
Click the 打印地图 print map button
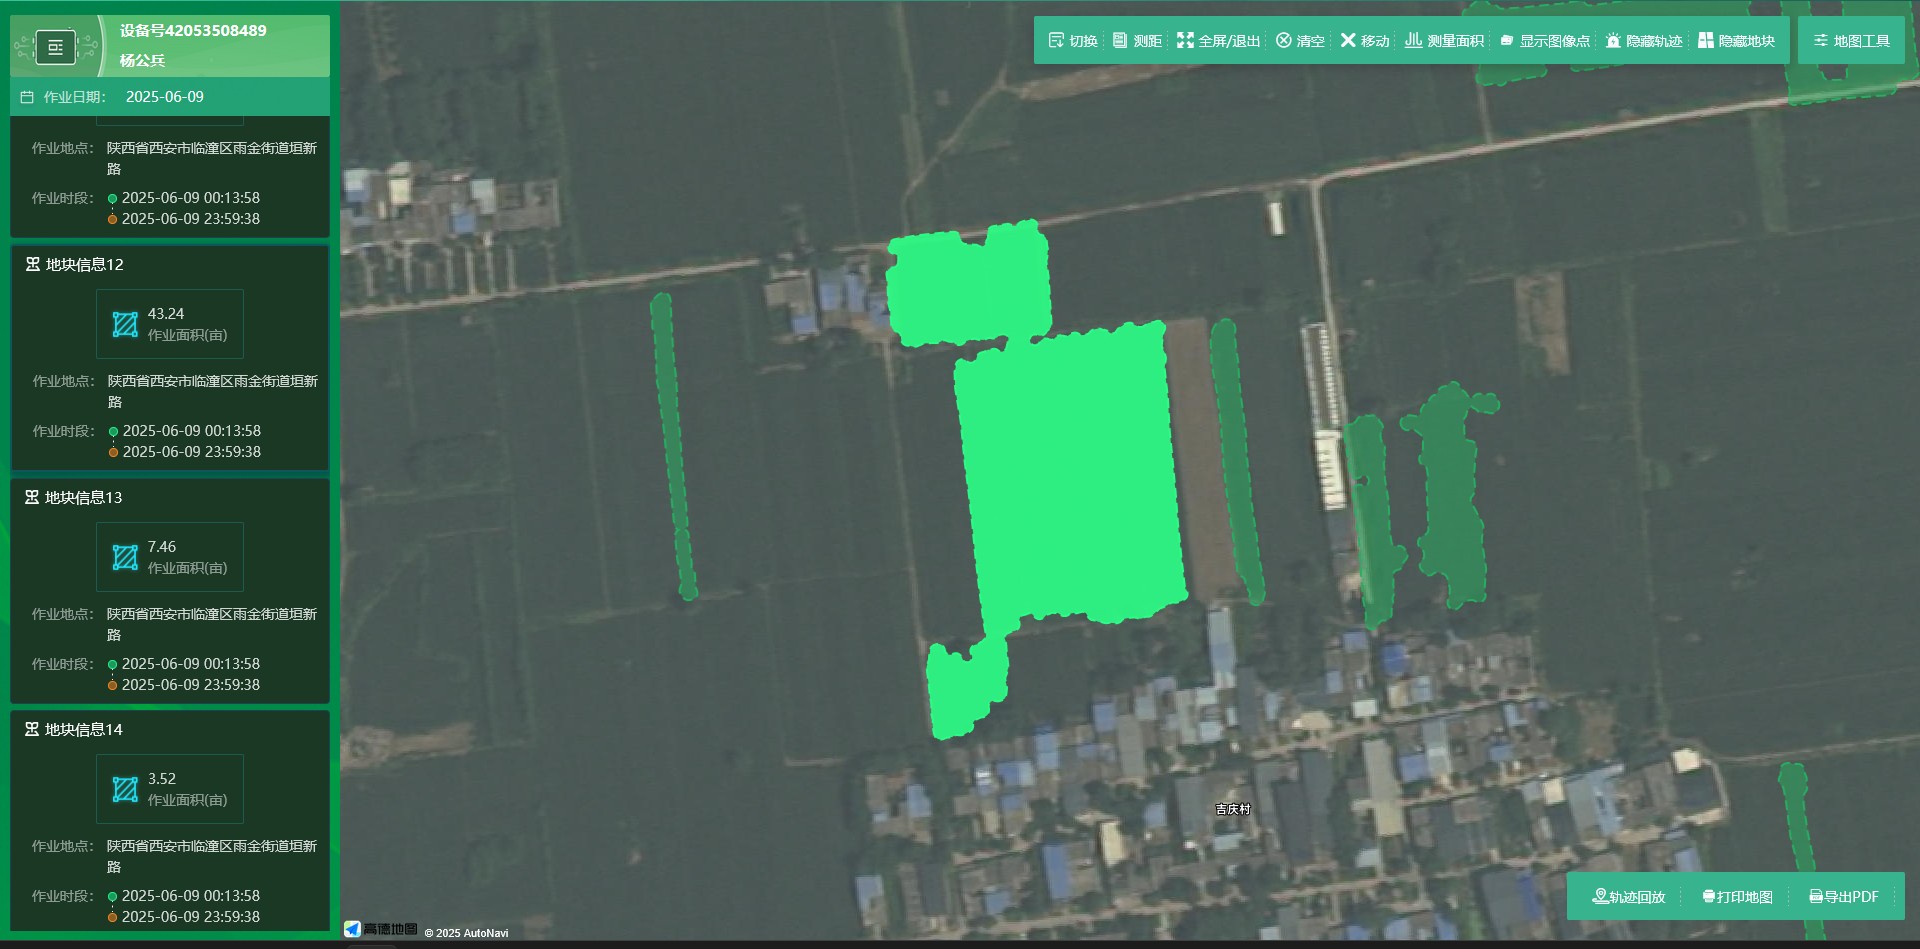(1737, 897)
